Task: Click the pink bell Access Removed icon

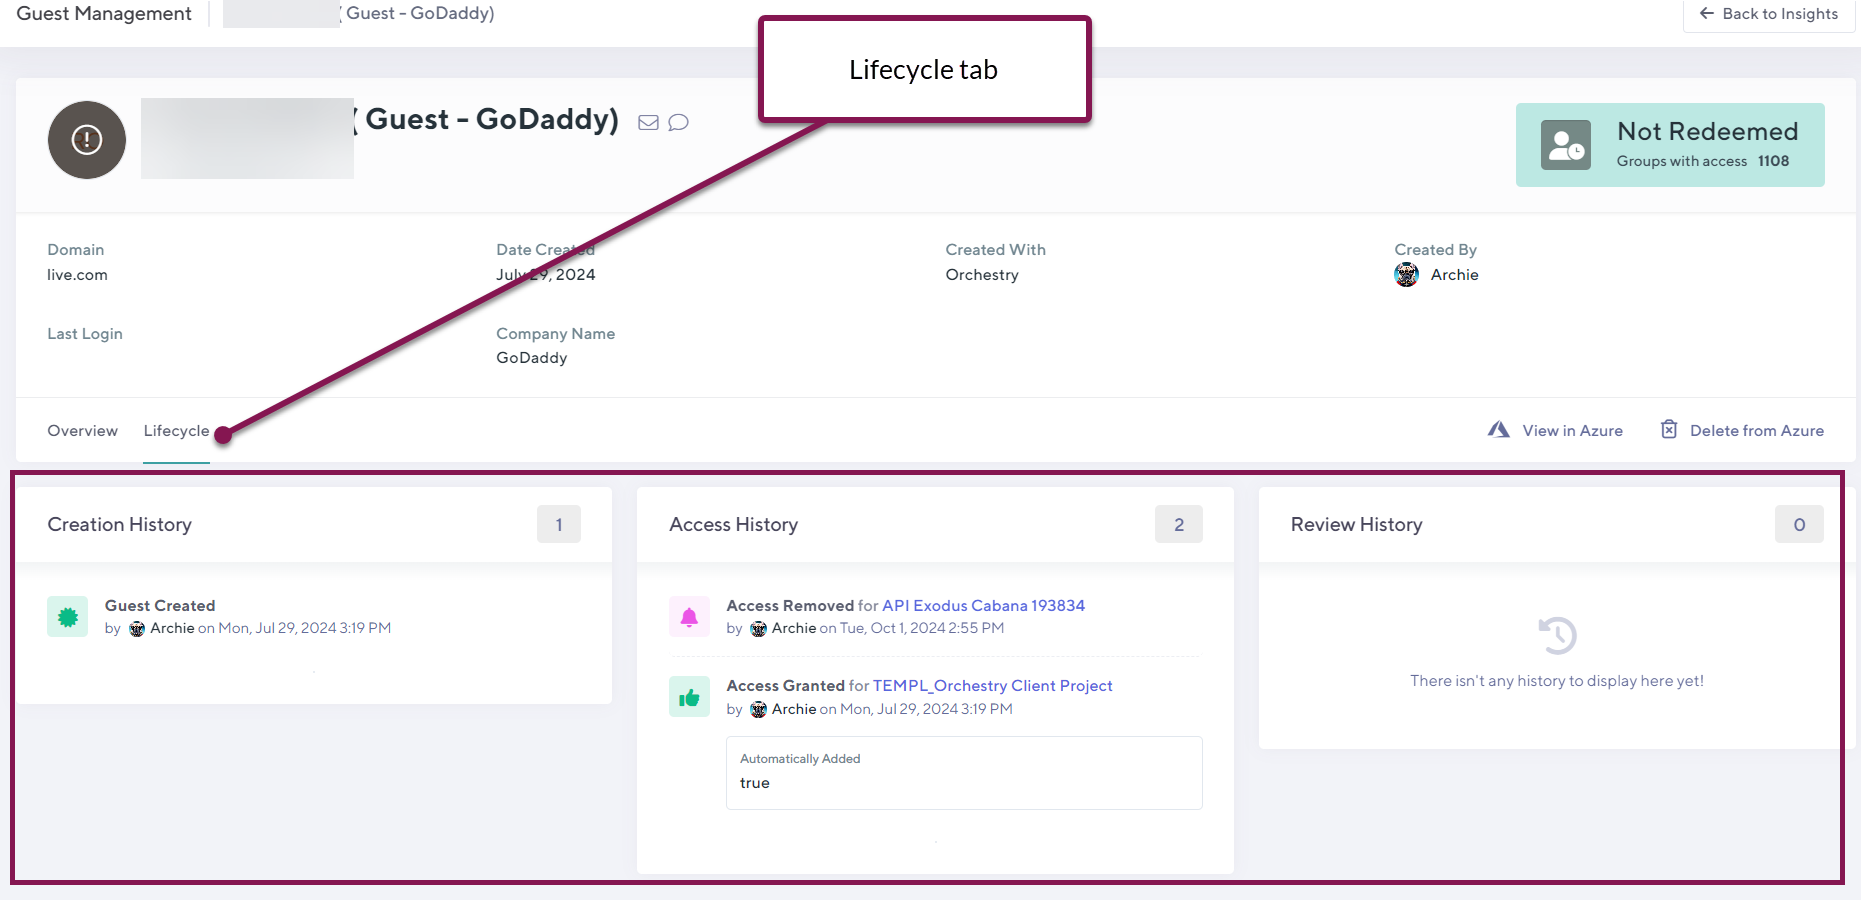Action: [689, 617]
